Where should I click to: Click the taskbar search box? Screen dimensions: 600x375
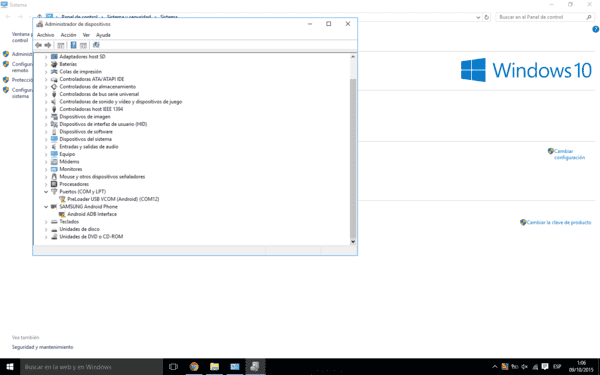pyautogui.click(x=91, y=367)
